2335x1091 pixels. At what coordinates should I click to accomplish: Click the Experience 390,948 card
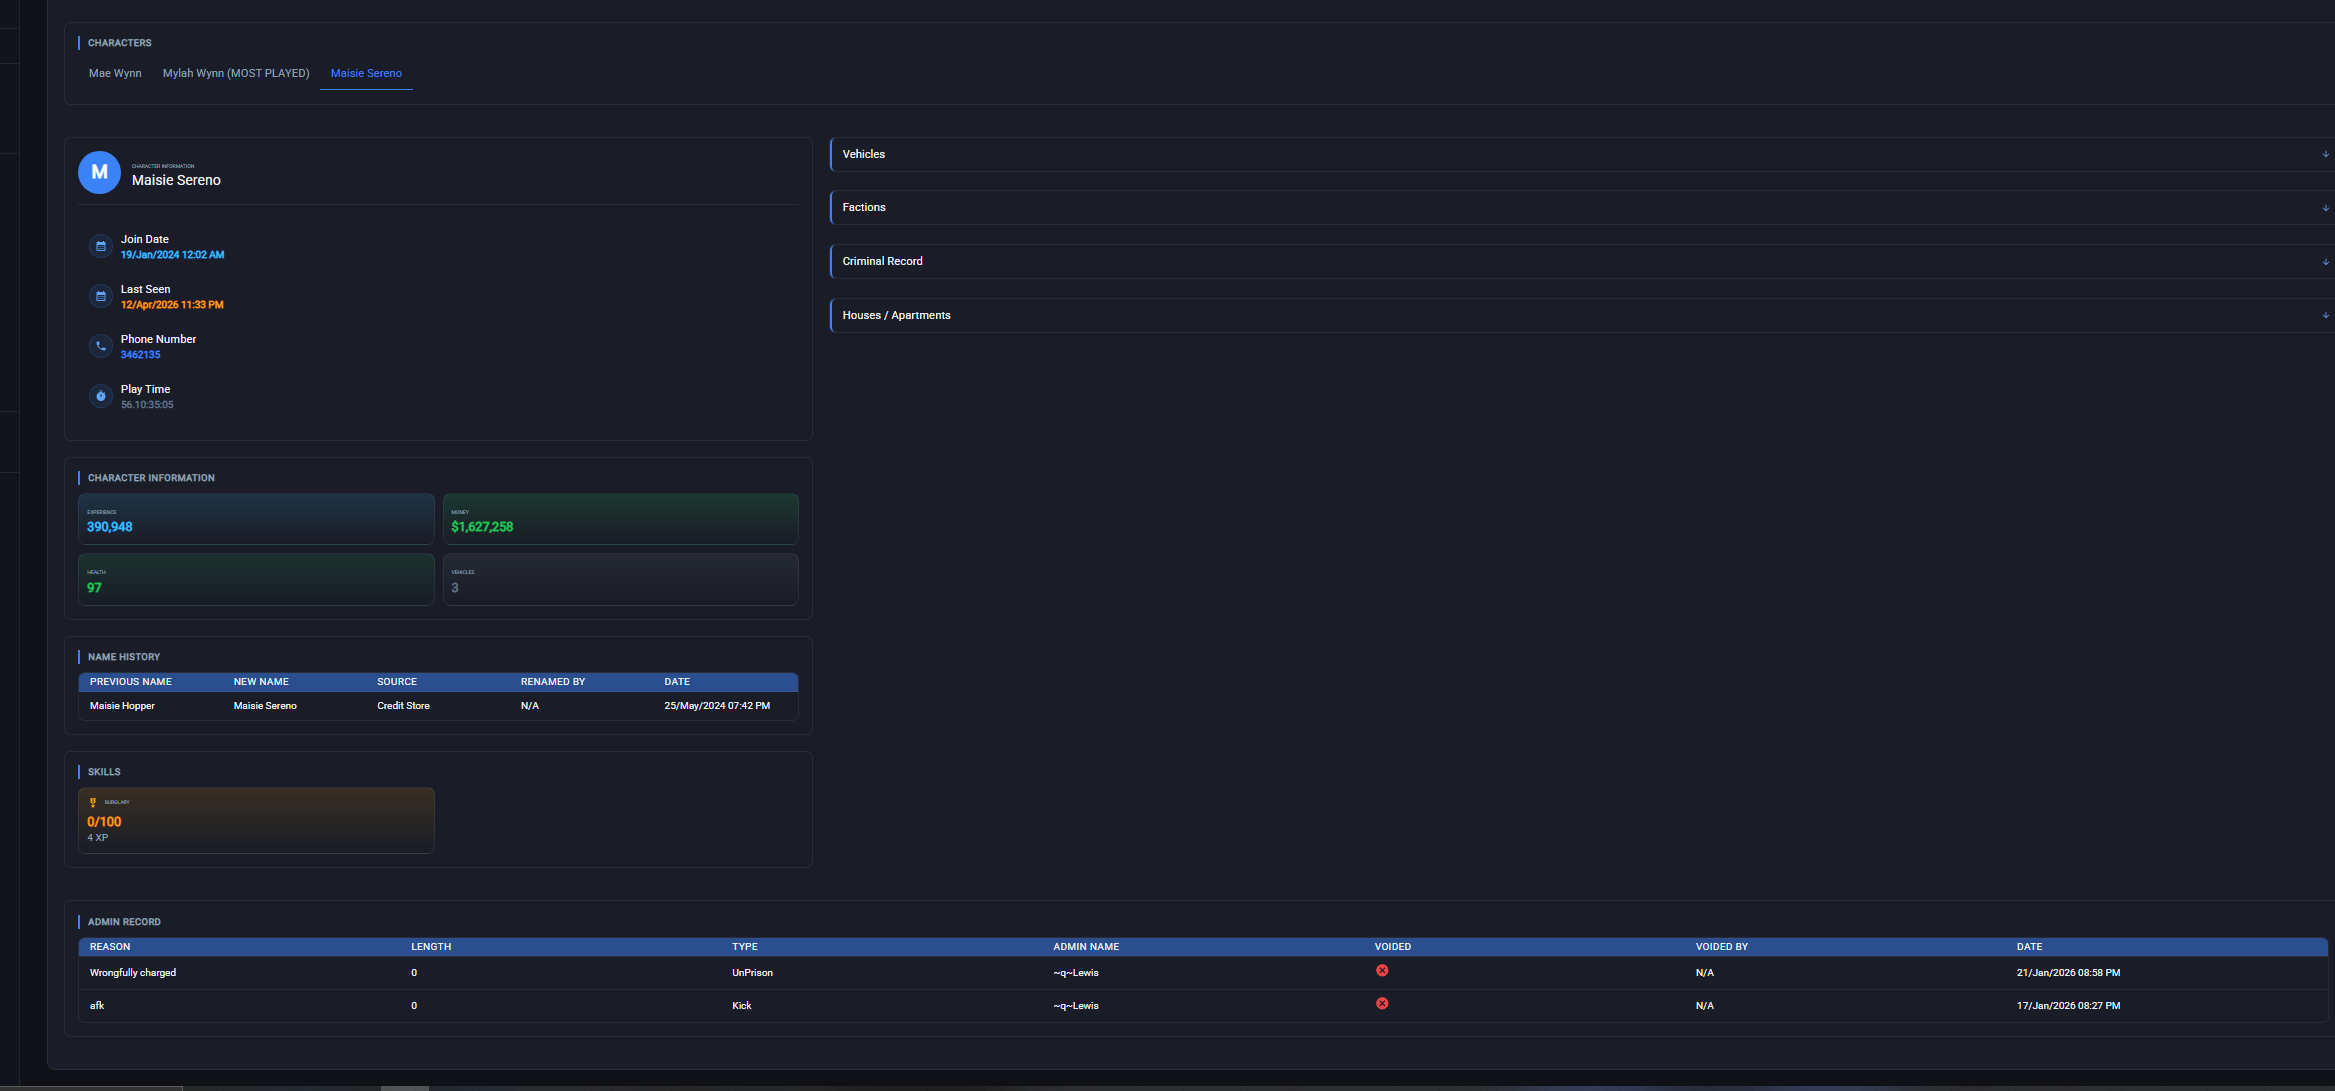(256, 519)
